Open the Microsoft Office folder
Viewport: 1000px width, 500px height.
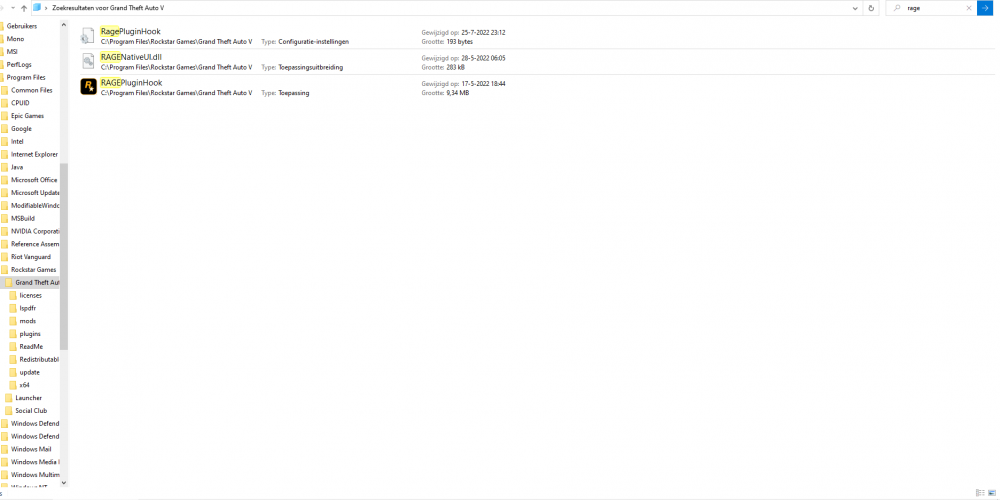point(34,180)
